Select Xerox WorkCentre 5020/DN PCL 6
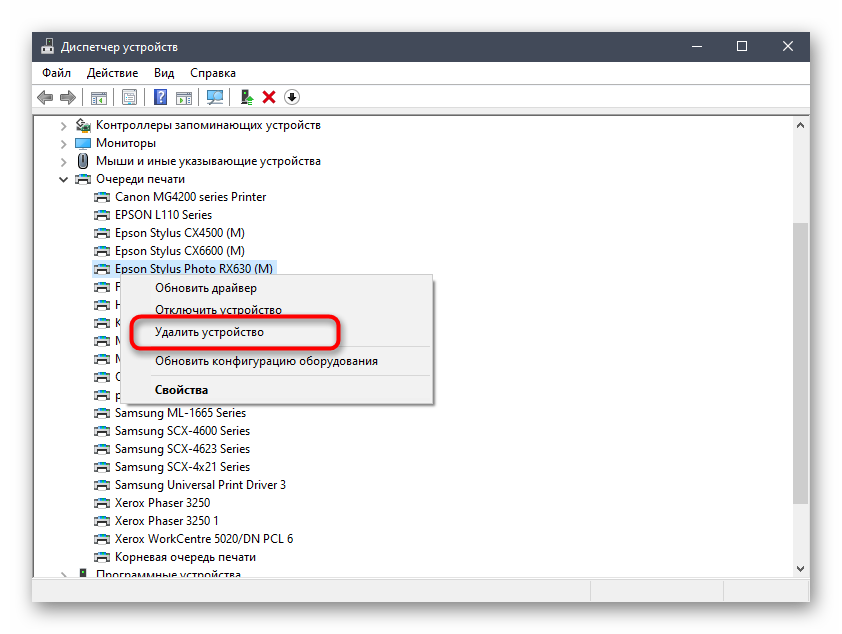The height and width of the screenshot is (634, 842). [x=203, y=539]
